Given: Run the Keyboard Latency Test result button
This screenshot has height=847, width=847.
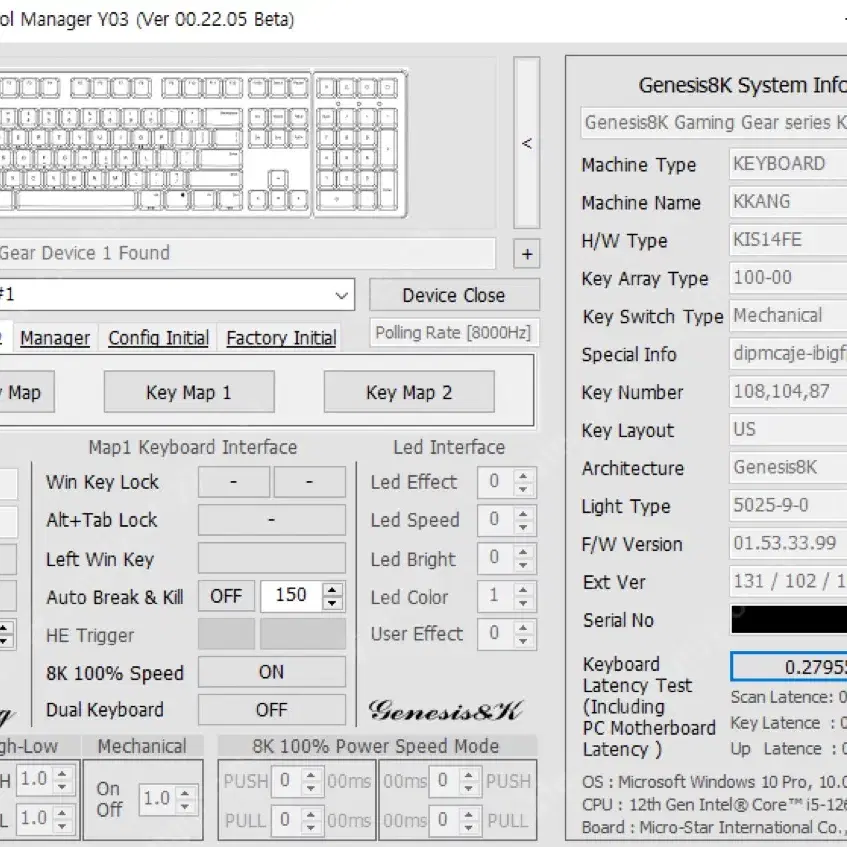Looking at the screenshot, I should 789,667.
